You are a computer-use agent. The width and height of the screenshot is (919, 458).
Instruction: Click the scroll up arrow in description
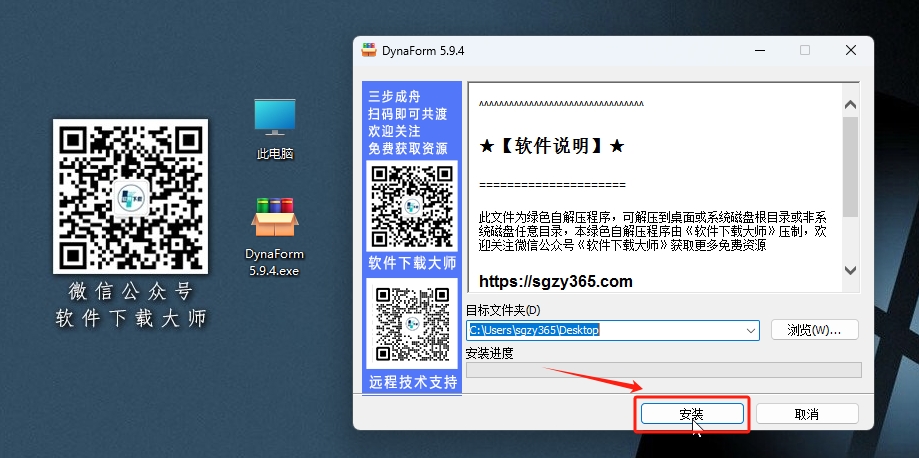click(x=850, y=105)
